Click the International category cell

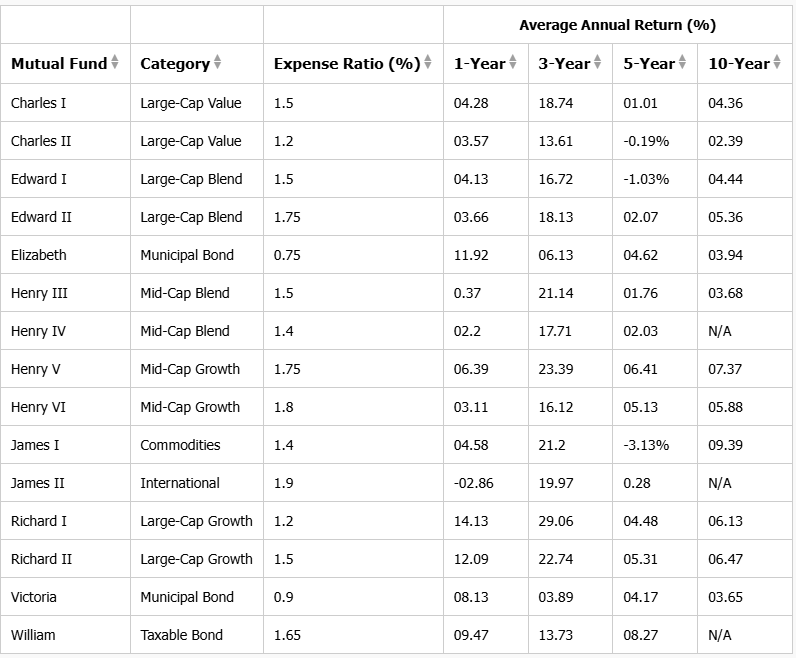(x=180, y=483)
